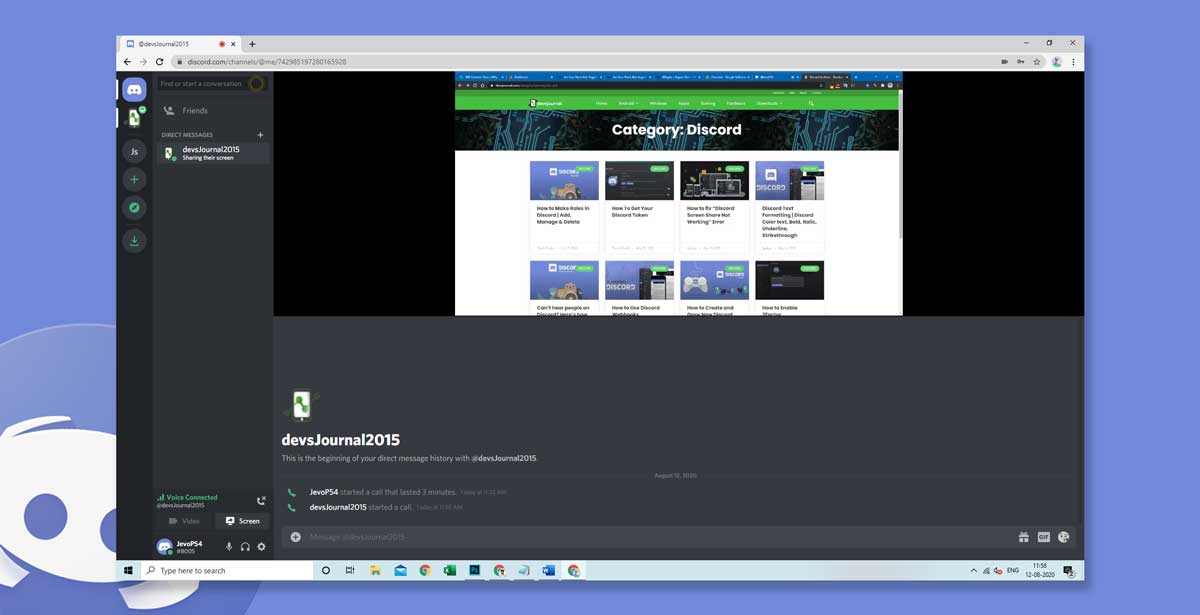This screenshot has width=1200, height=615.
Task: Open the Friends list
Action: pyautogui.click(x=211, y=111)
